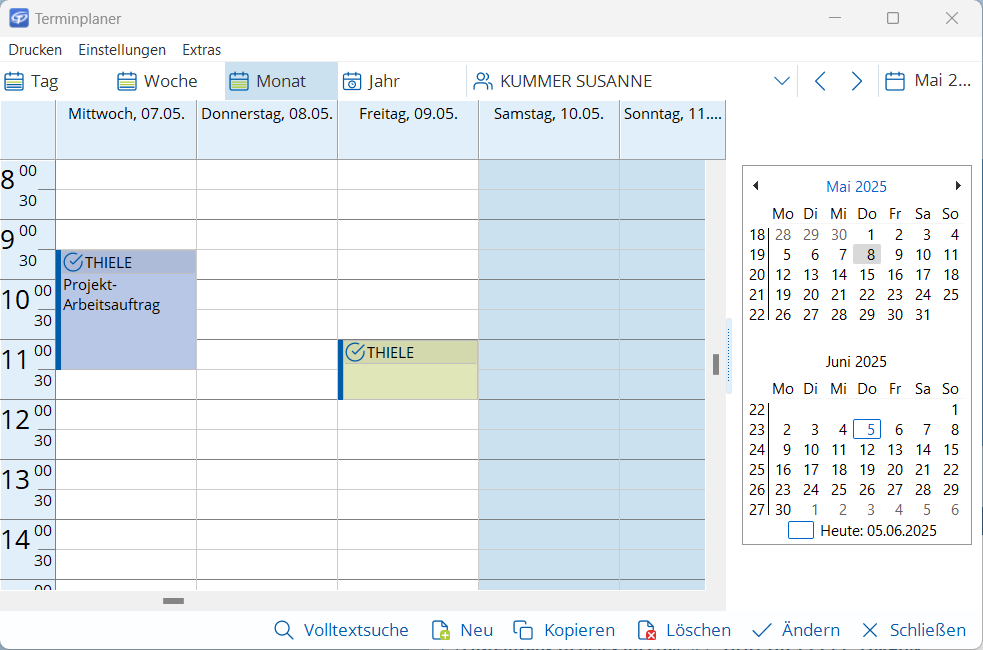Click the horizontal scrollbar thumb below calendar
Image resolution: width=983 pixels, height=650 pixels.
click(x=174, y=601)
